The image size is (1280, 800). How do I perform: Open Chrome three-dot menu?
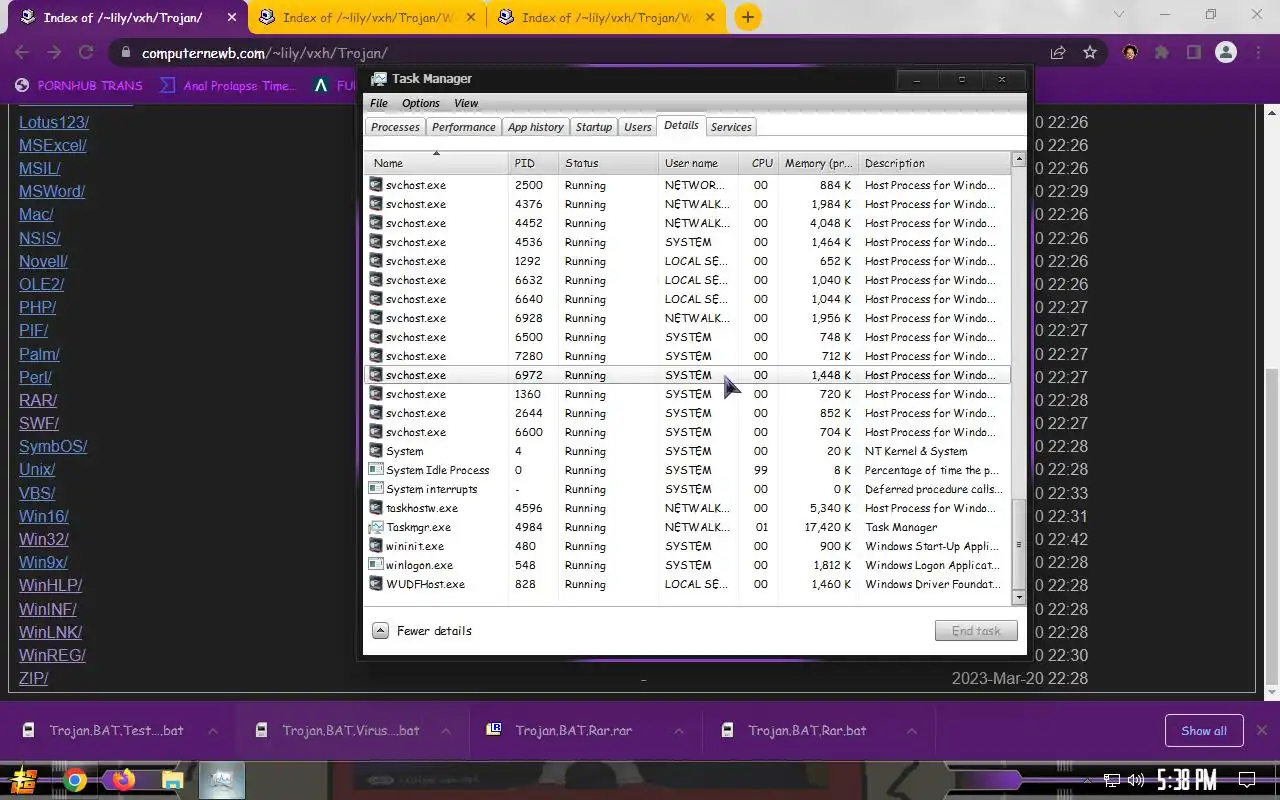(x=1258, y=52)
